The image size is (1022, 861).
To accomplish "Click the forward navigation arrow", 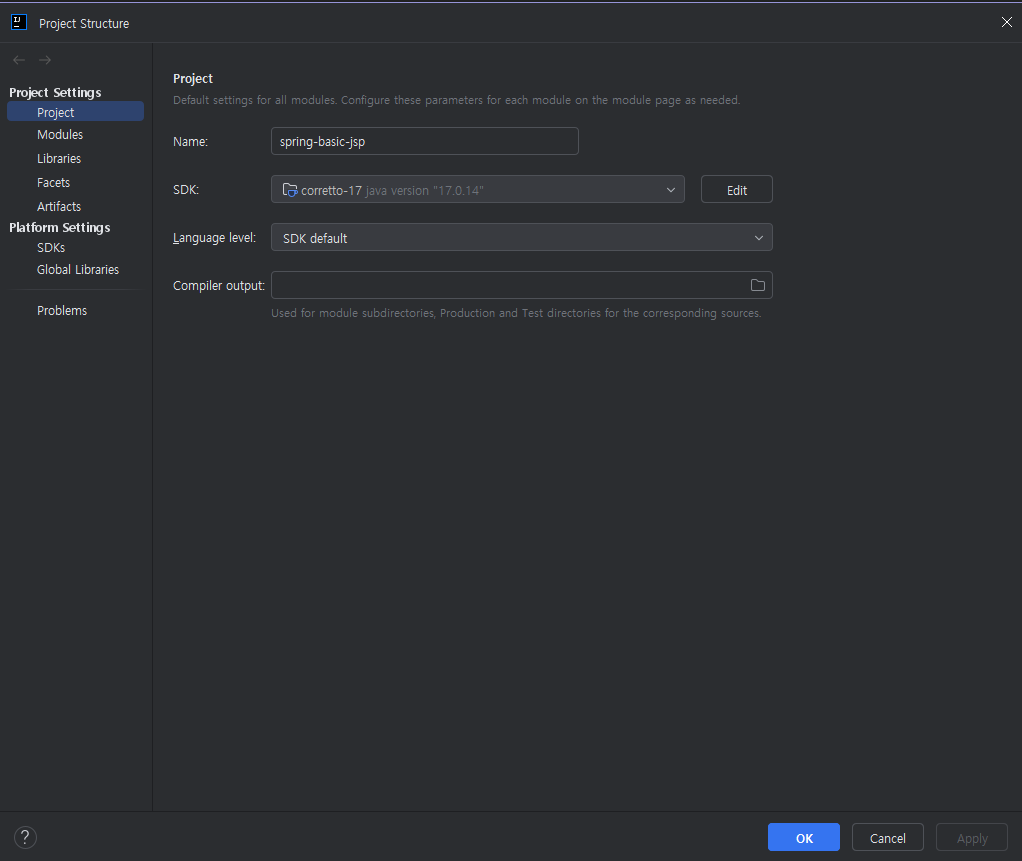I will coord(45,60).
